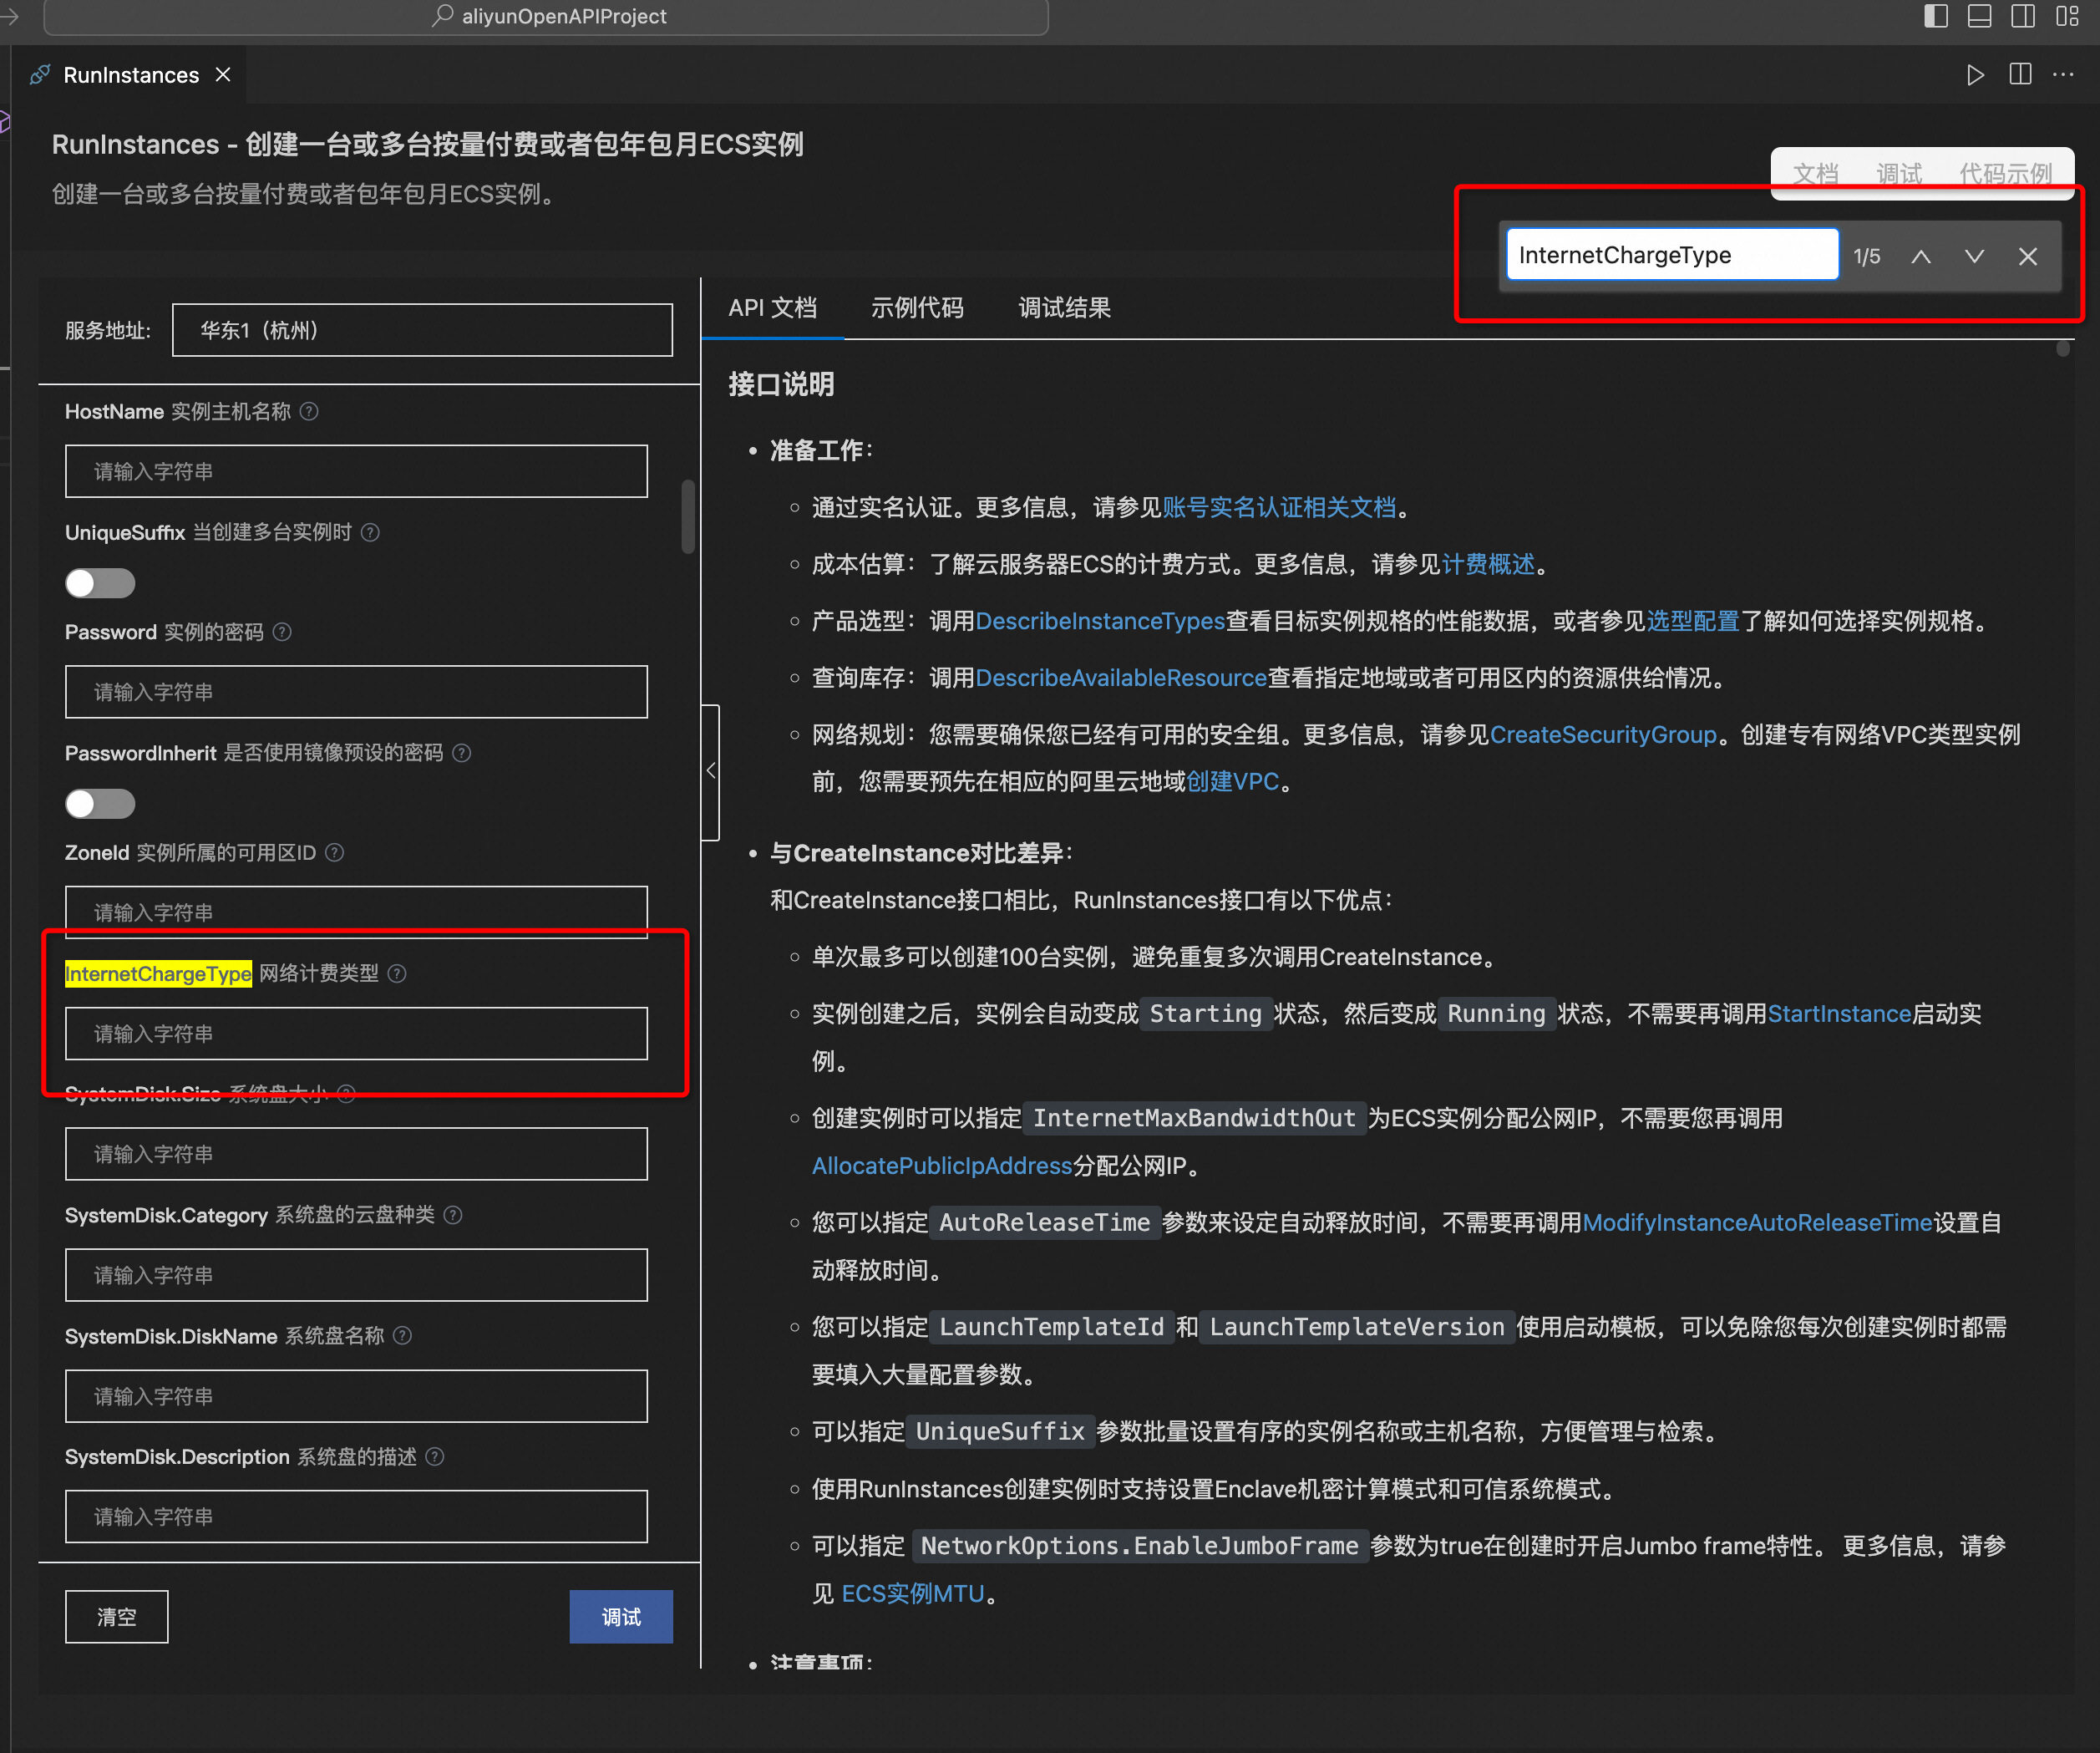Open the DescribeInstanceTypes link
Screen dimensions: 2100x1753
(x=1099, y=622)
